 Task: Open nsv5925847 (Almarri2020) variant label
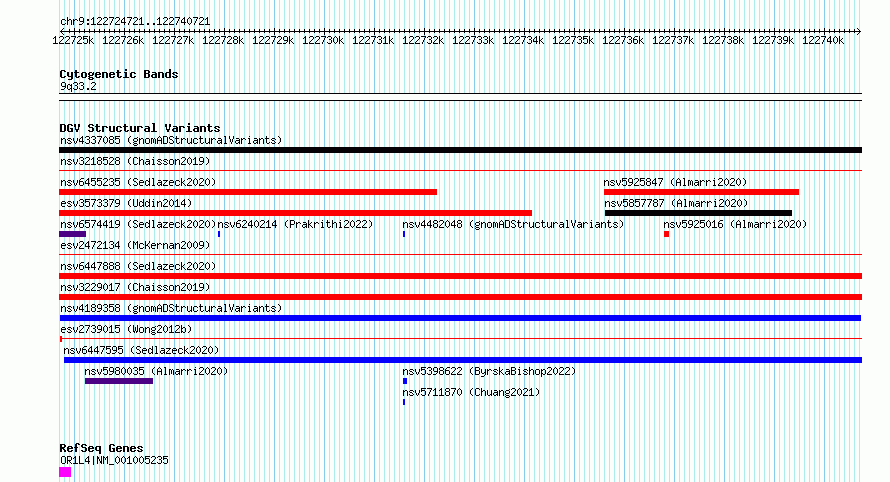(x=675, y=182)
